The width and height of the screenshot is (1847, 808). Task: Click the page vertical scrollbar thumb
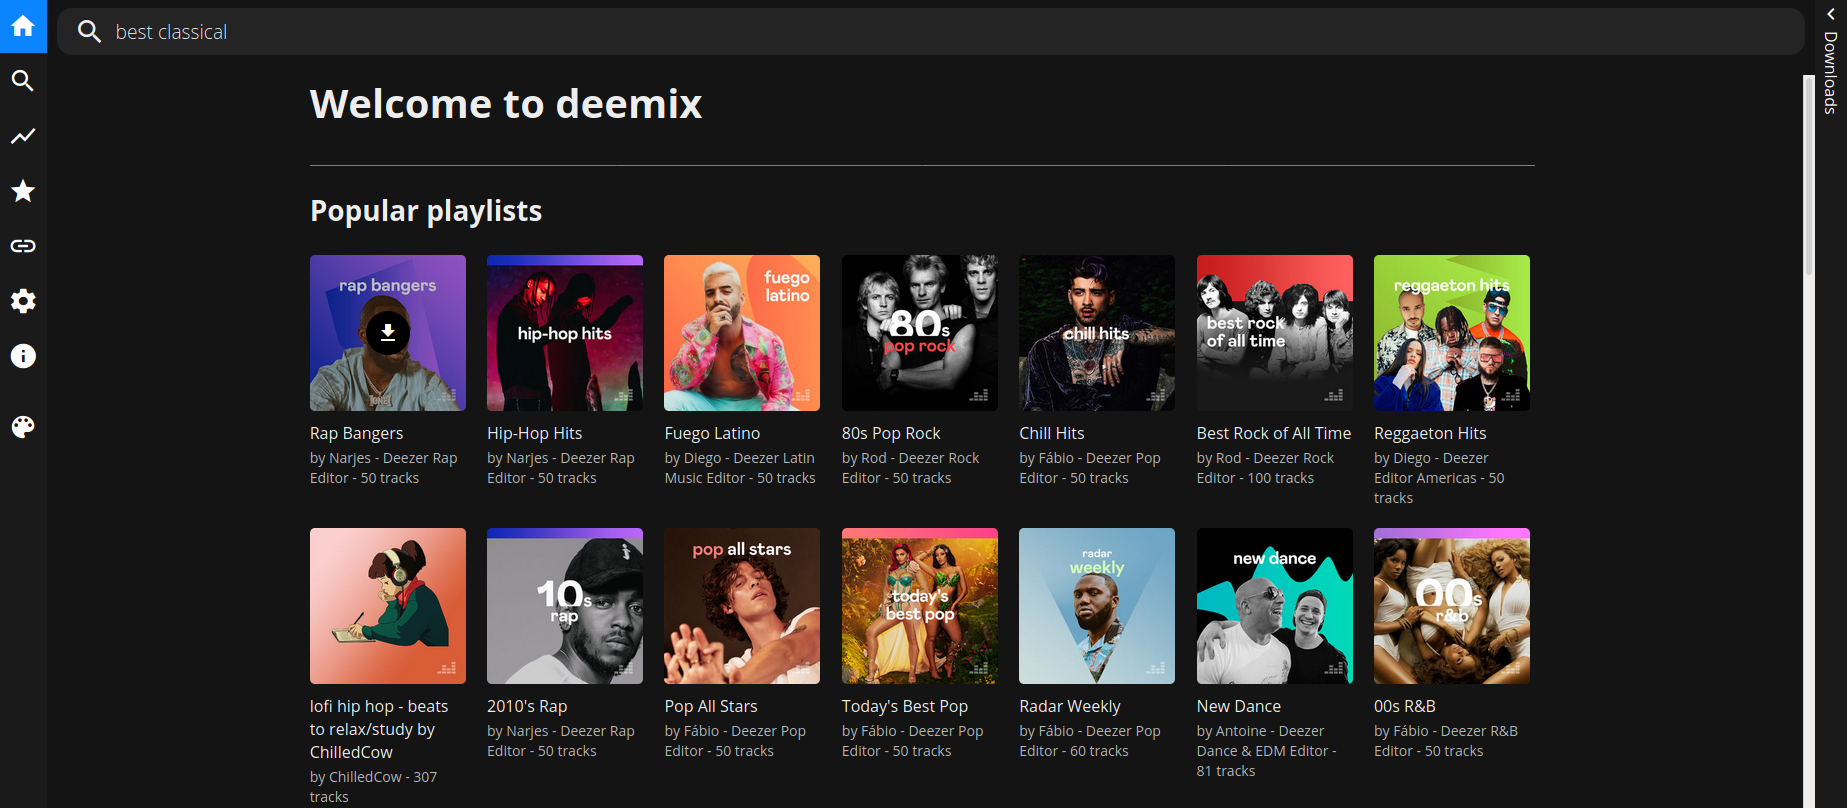(x=1808, y=175)
